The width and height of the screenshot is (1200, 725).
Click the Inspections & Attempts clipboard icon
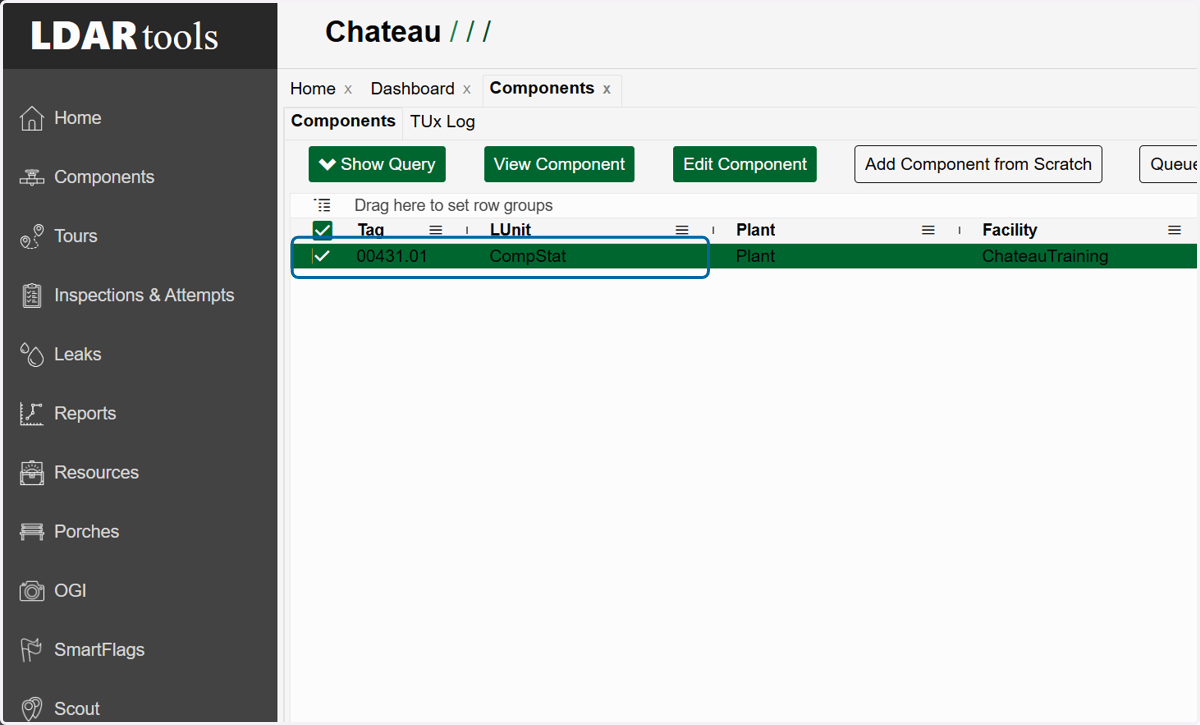(32, 295)
